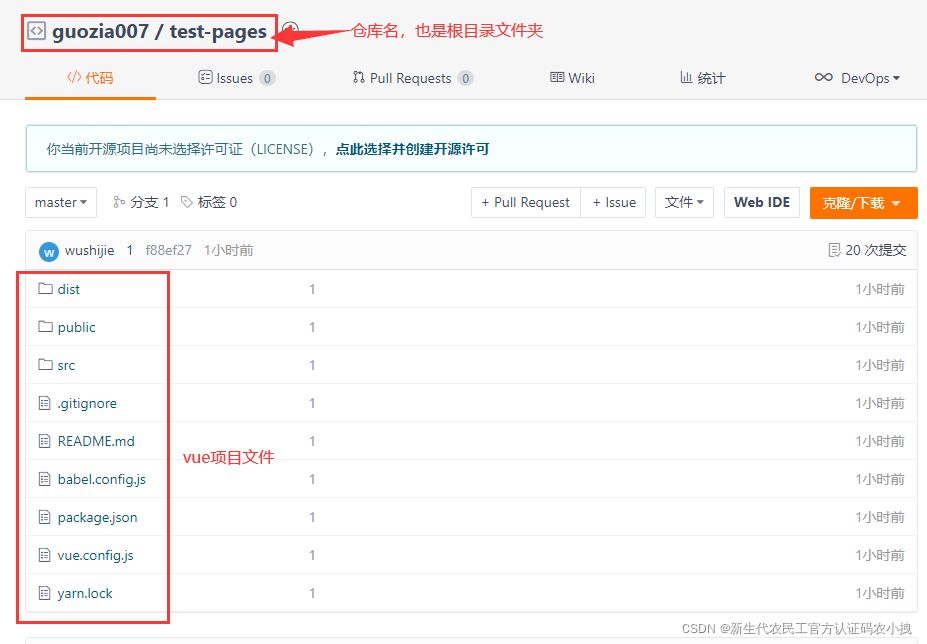The width and height of the screenshot is (927, 644).
Task: Click the repository code icon beside guozia007
Action: click(x=36, y=31)
